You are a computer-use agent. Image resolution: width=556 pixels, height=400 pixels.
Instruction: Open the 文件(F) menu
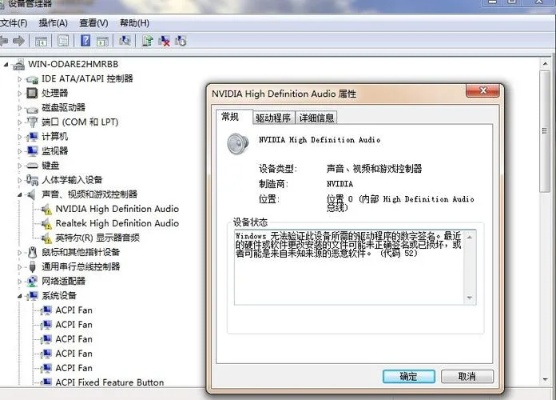[x=13, y=23]
